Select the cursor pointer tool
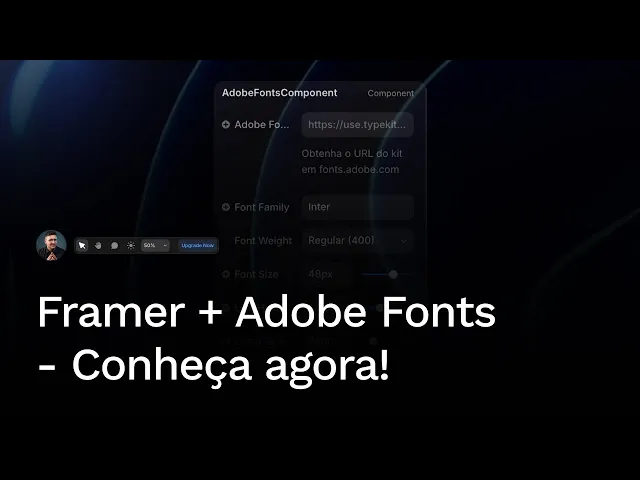This screenshot has height=480, width=640. pyautogui.click(x=82, y=245)
